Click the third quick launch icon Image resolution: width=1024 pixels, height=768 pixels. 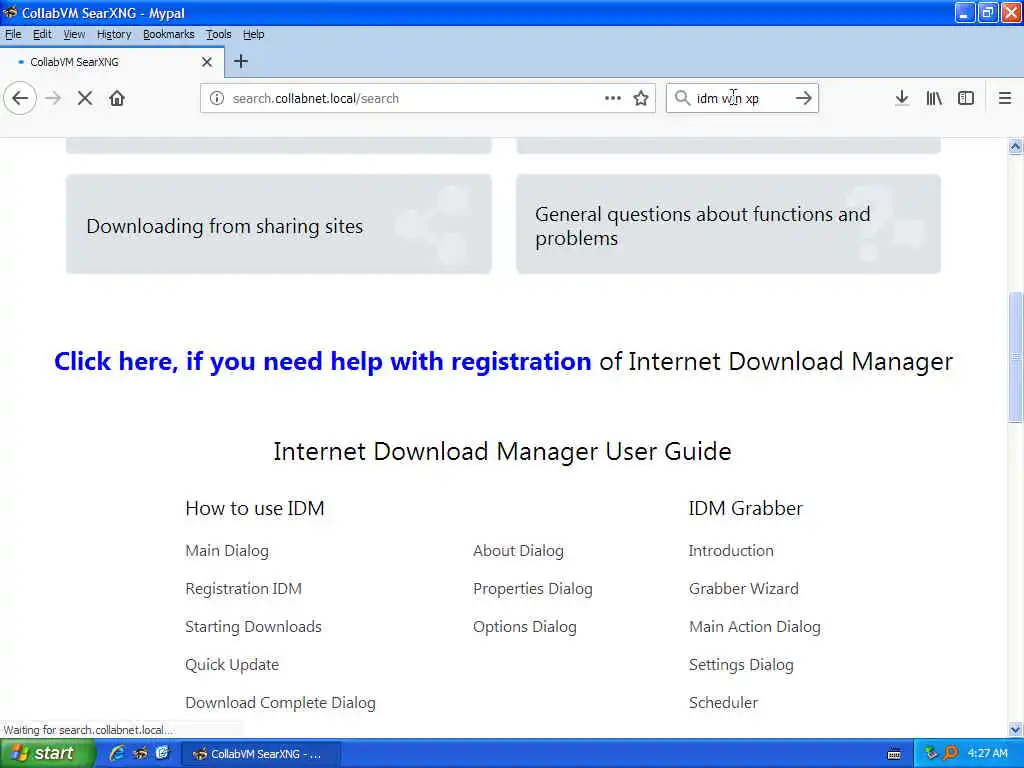click(x=162, y=754)
